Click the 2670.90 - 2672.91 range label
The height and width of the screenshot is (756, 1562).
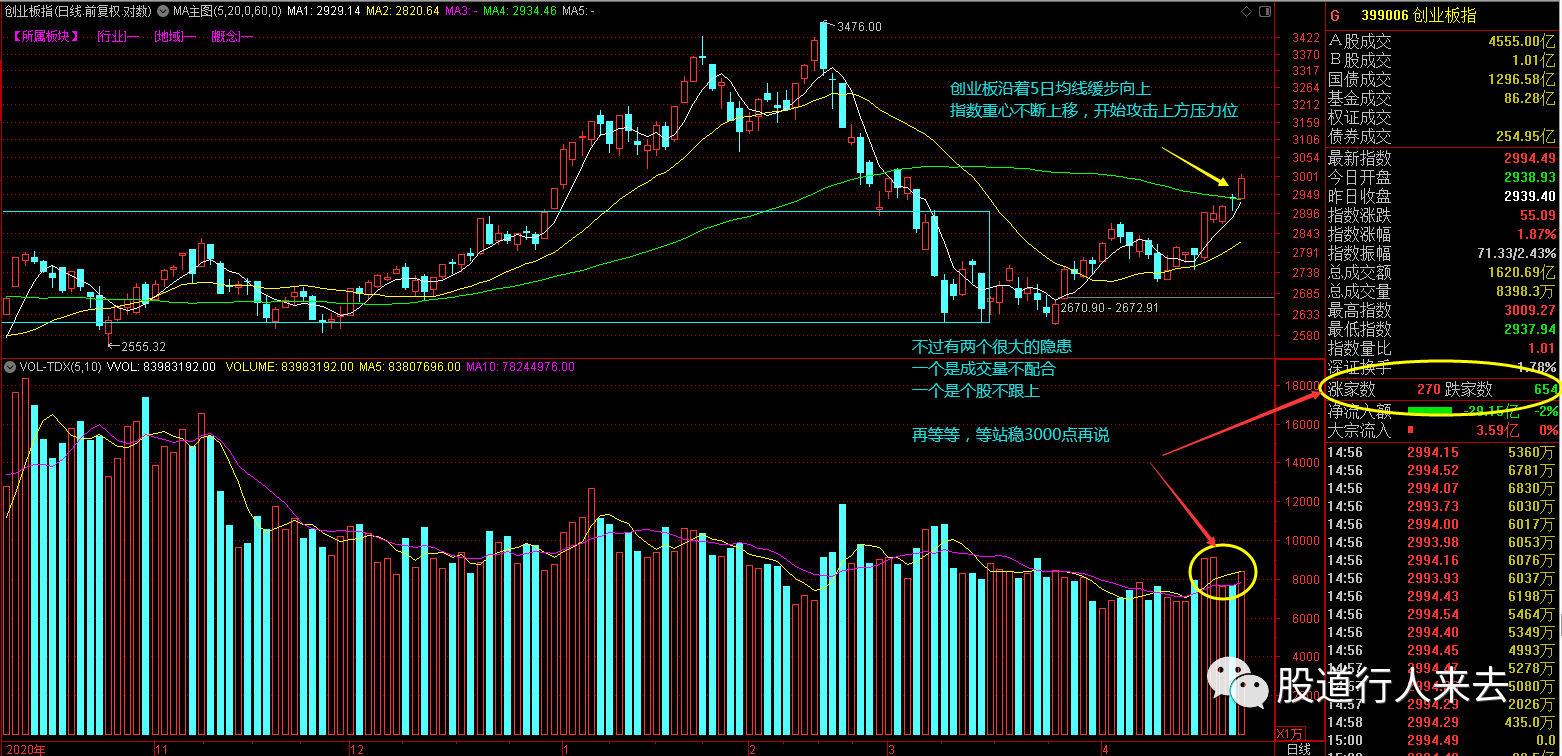pyautogui.click(x=1109, y=308)
